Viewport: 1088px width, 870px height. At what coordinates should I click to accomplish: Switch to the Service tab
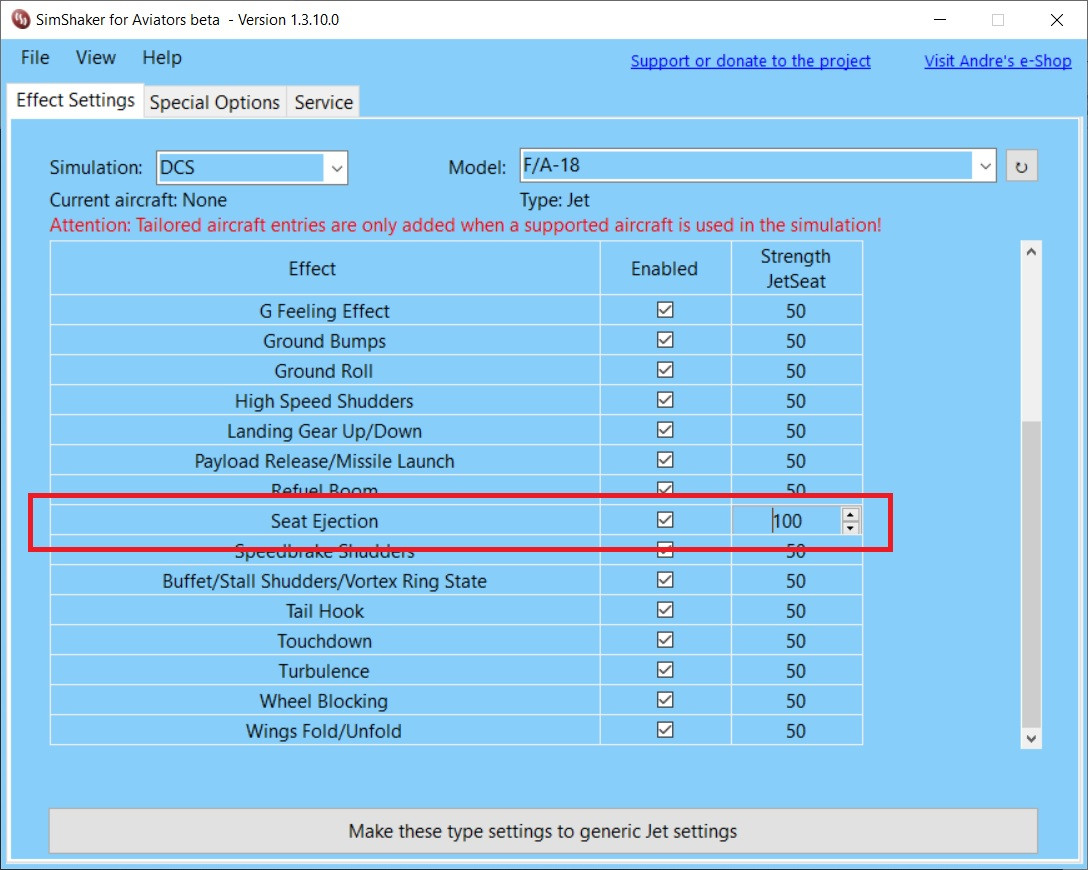pos(323,102)
